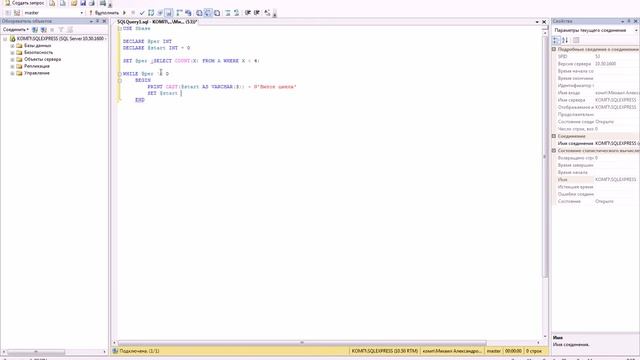The width and height of the screenshot is (640, 360).
Task: Uncomment the selected lines icon
Action: 236,13
